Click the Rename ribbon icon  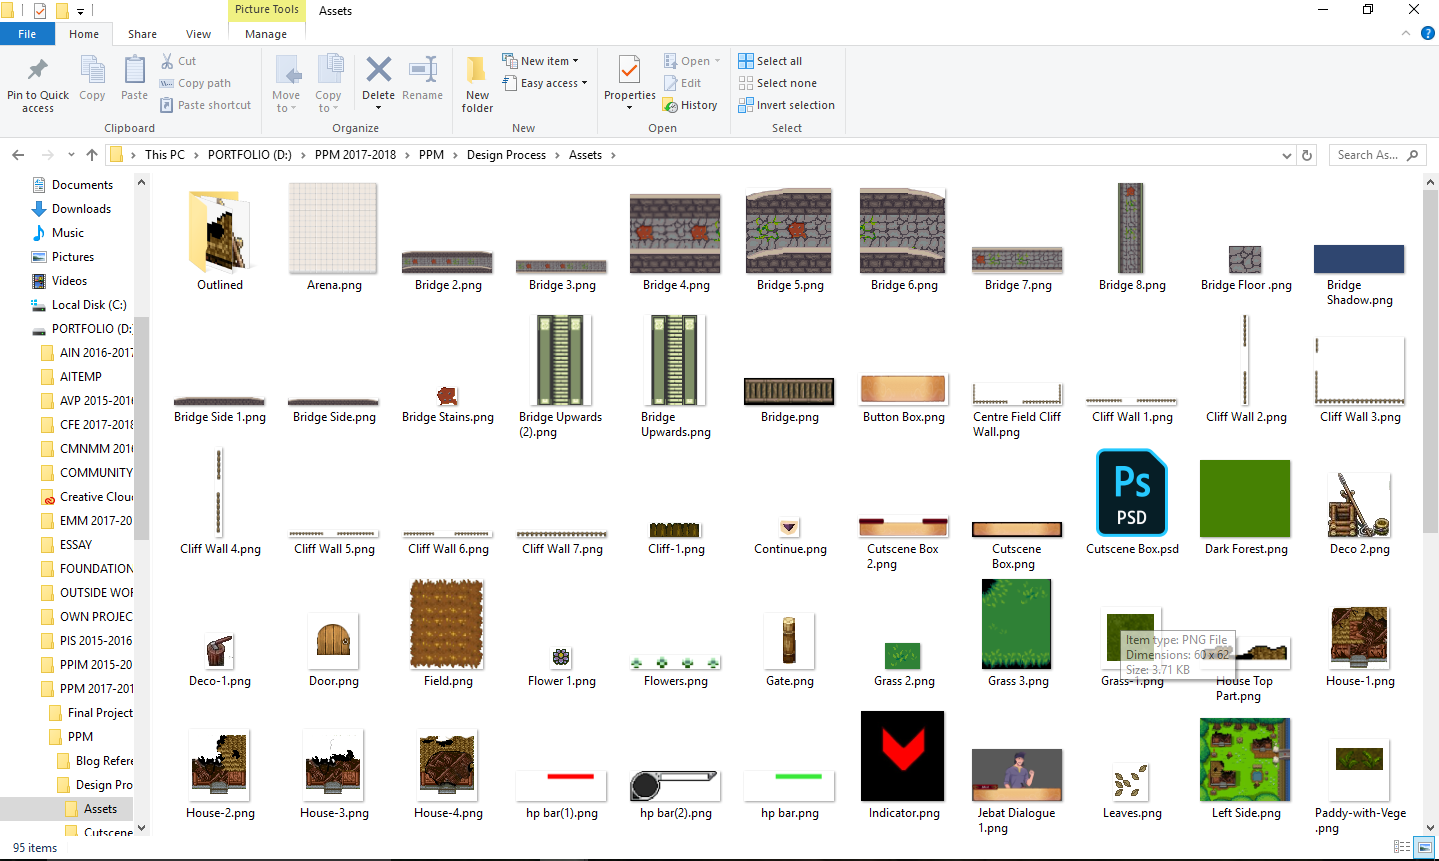[422, 69]
